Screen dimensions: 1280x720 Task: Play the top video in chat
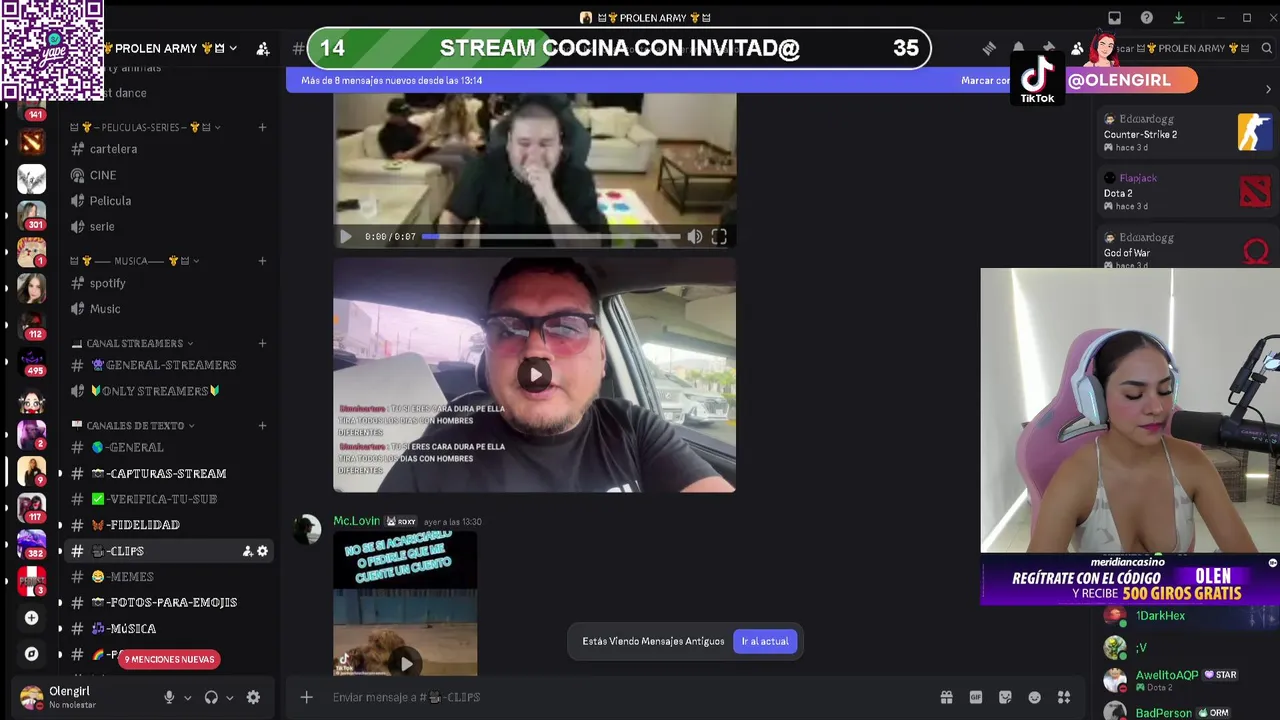pos(346,237)
